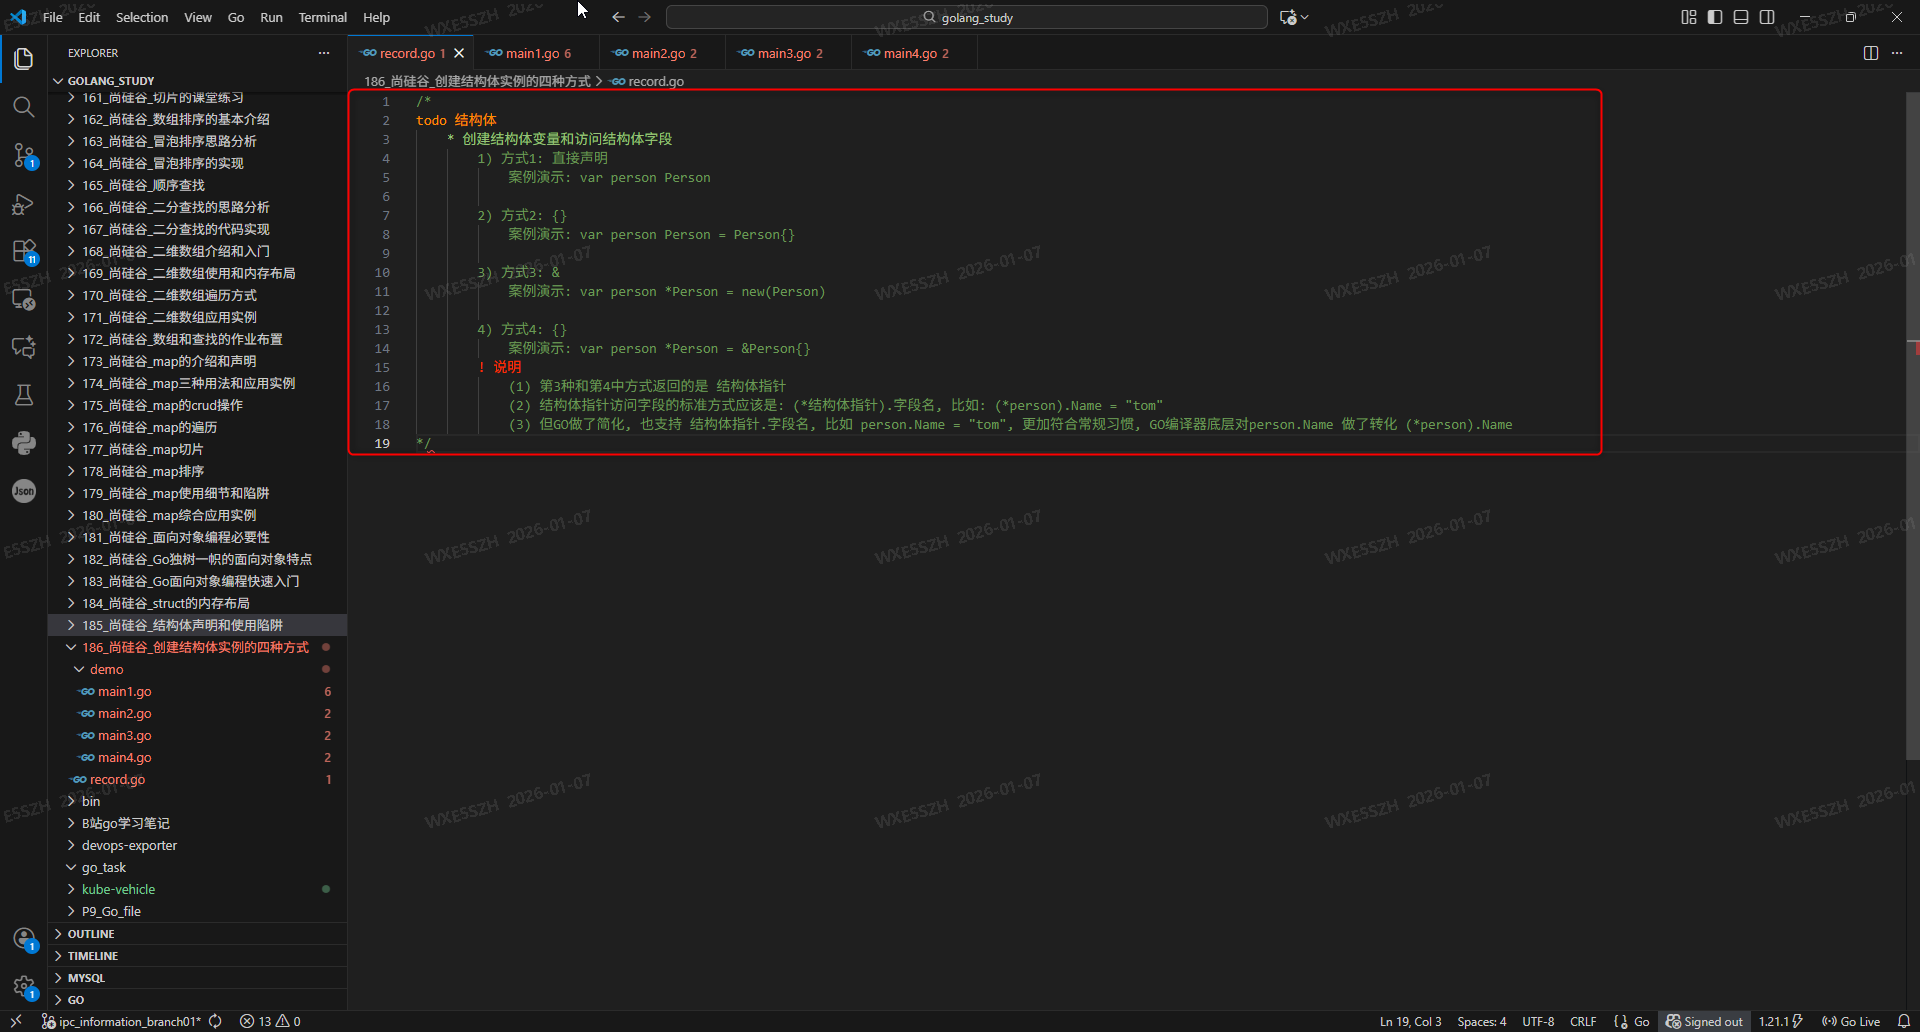
Task: Expand the B站go学习笔记 folder
Action: click(x=197, y=823)
